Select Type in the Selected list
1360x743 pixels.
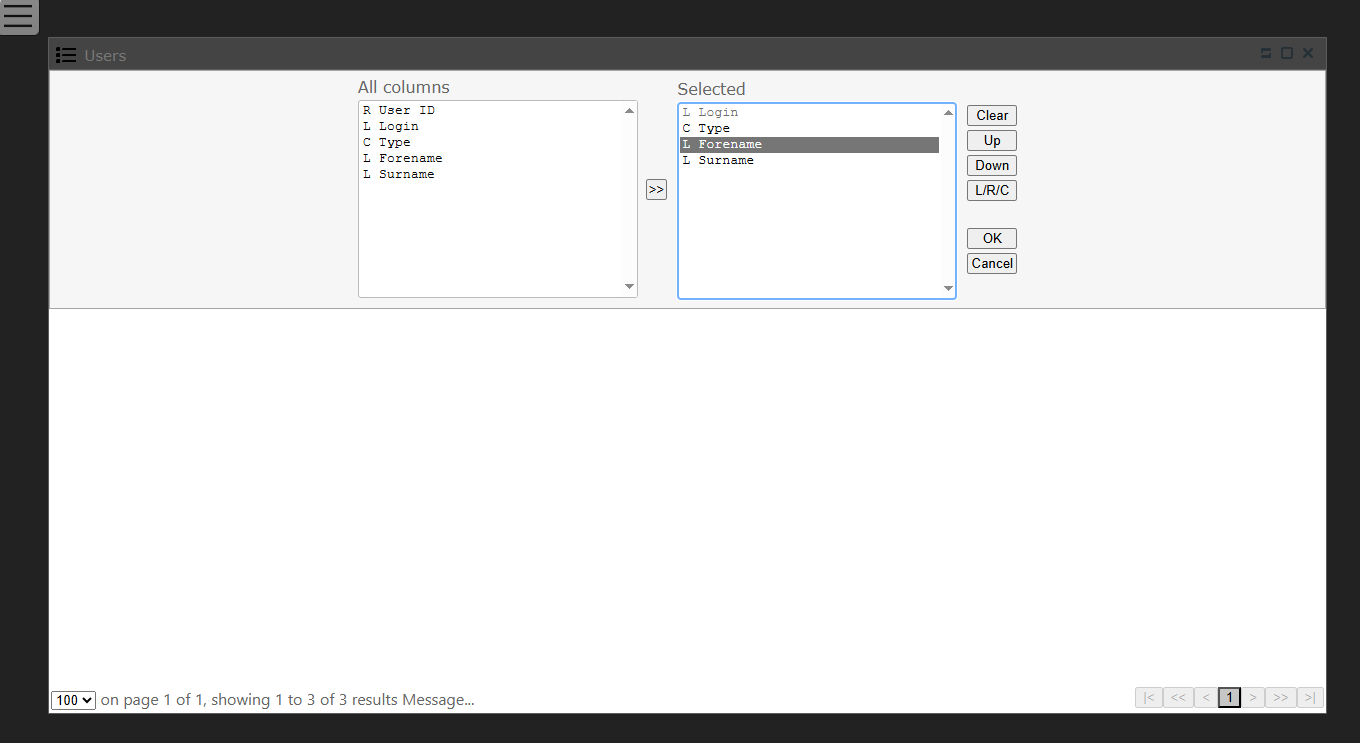point(713,128)
